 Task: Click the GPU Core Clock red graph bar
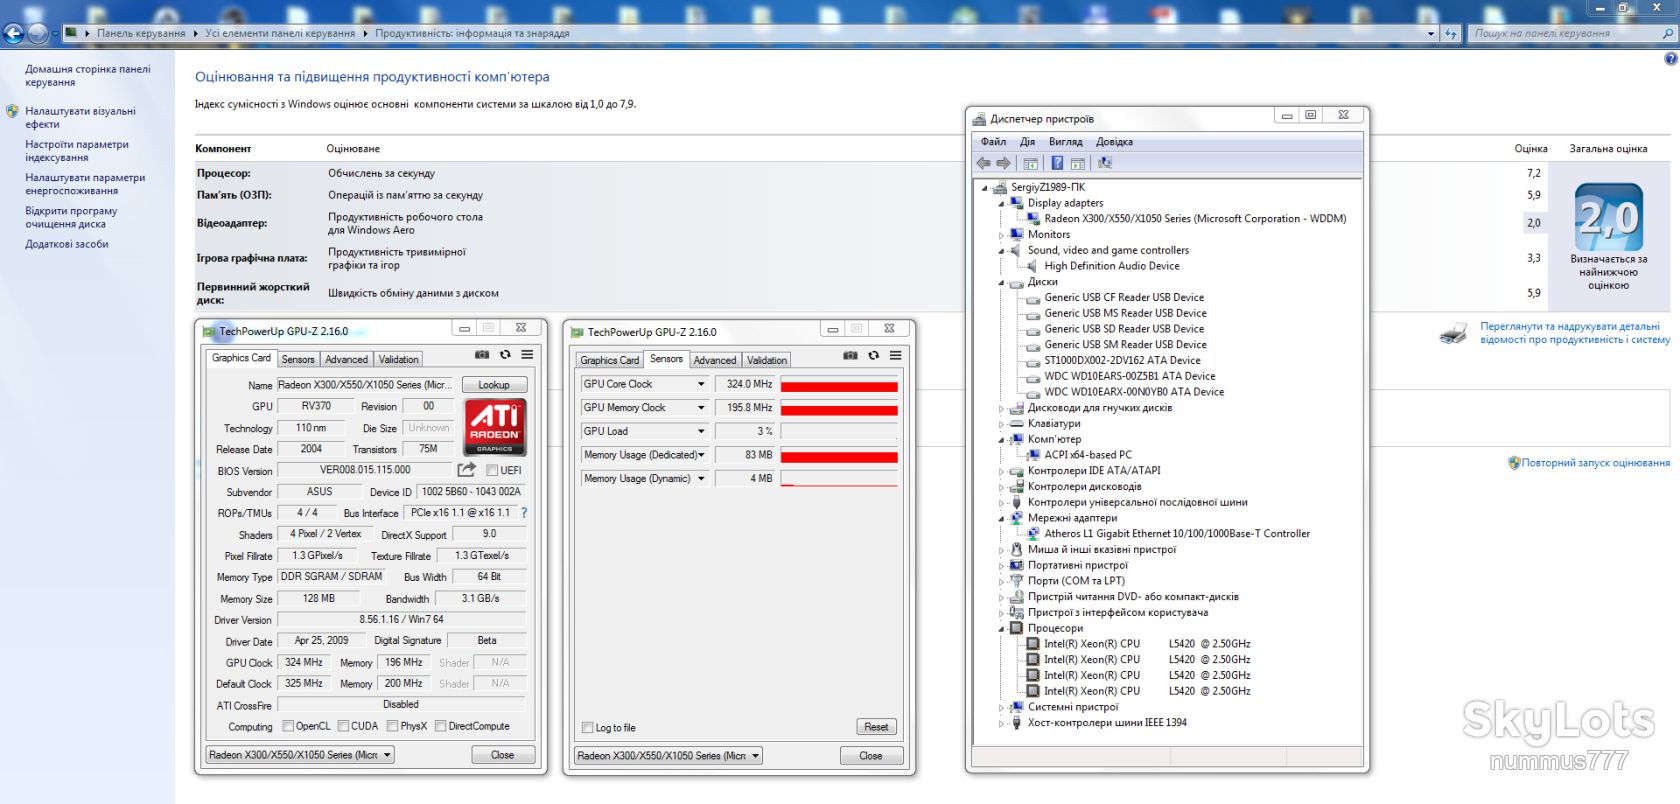pos(839,385)
